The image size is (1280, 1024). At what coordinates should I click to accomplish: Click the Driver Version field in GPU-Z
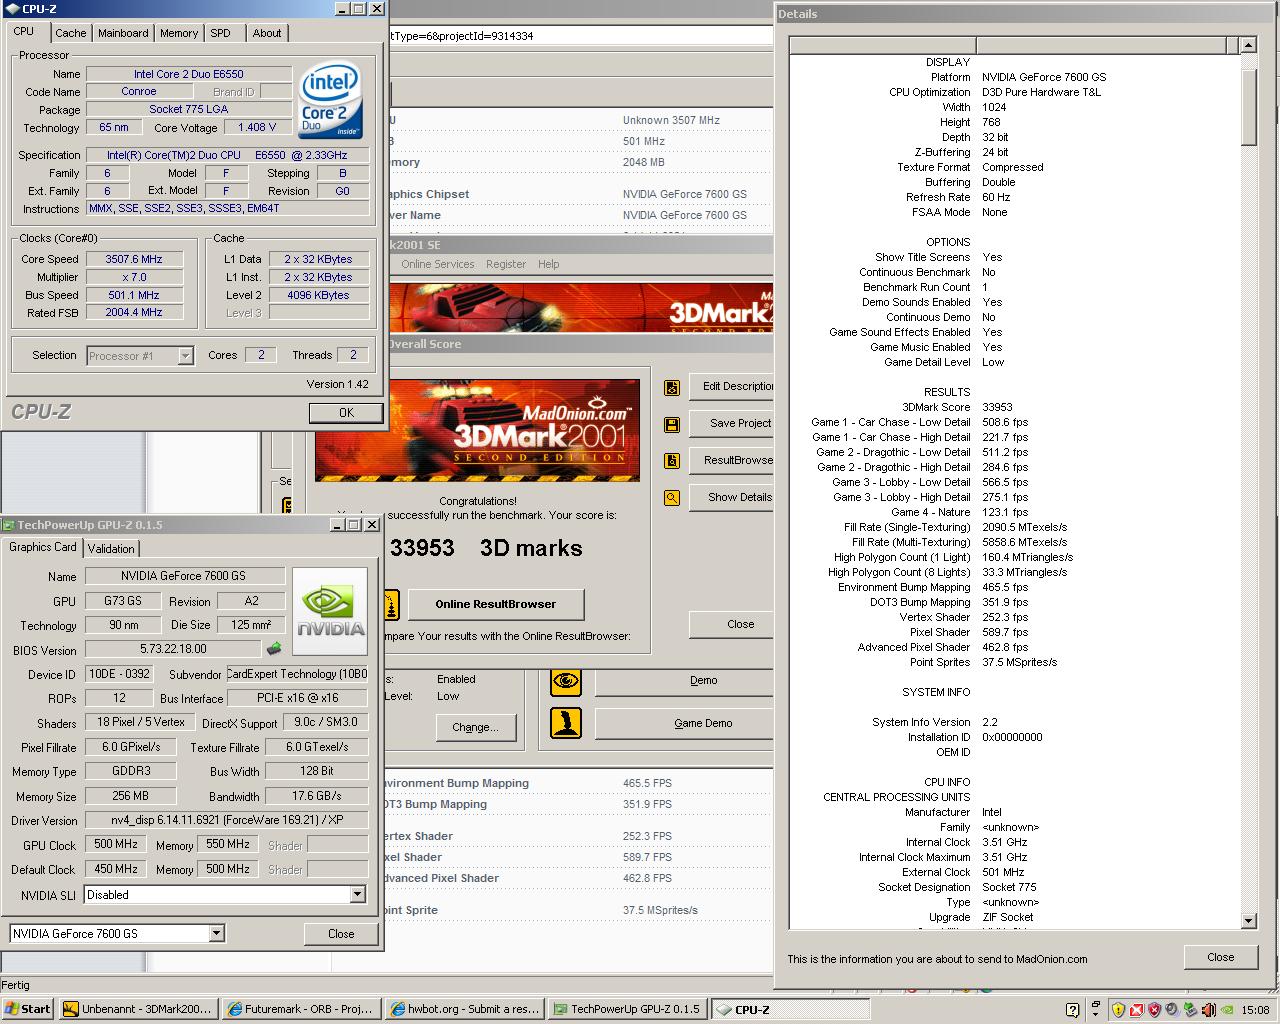pos(226,820)
